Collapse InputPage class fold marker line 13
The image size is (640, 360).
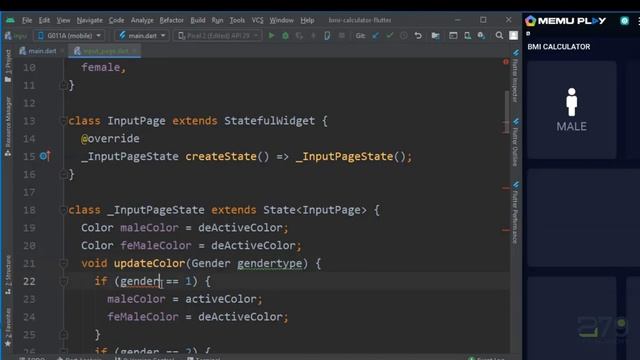tap(63, 121)
